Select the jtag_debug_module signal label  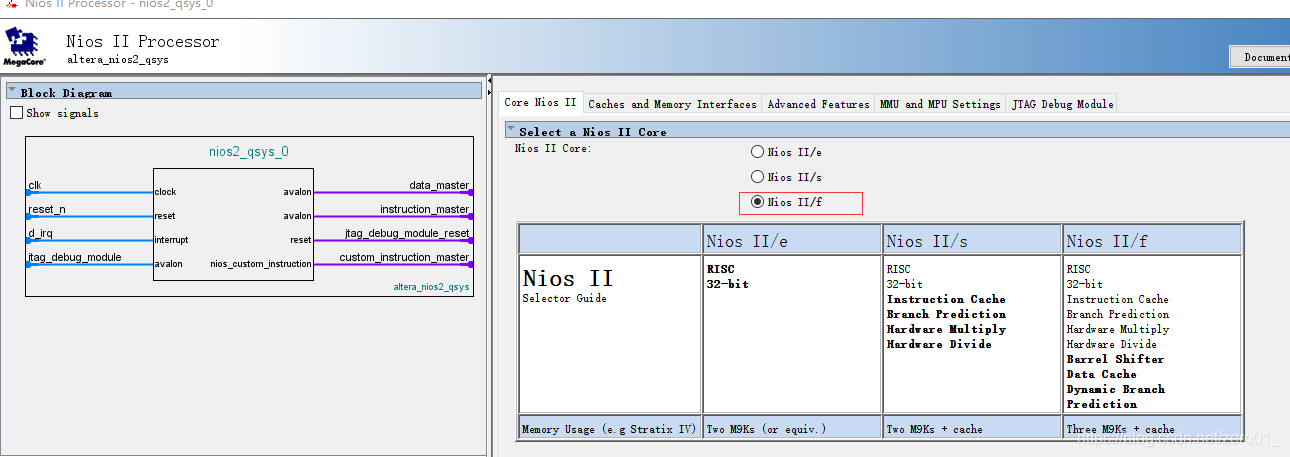(75, 257)
